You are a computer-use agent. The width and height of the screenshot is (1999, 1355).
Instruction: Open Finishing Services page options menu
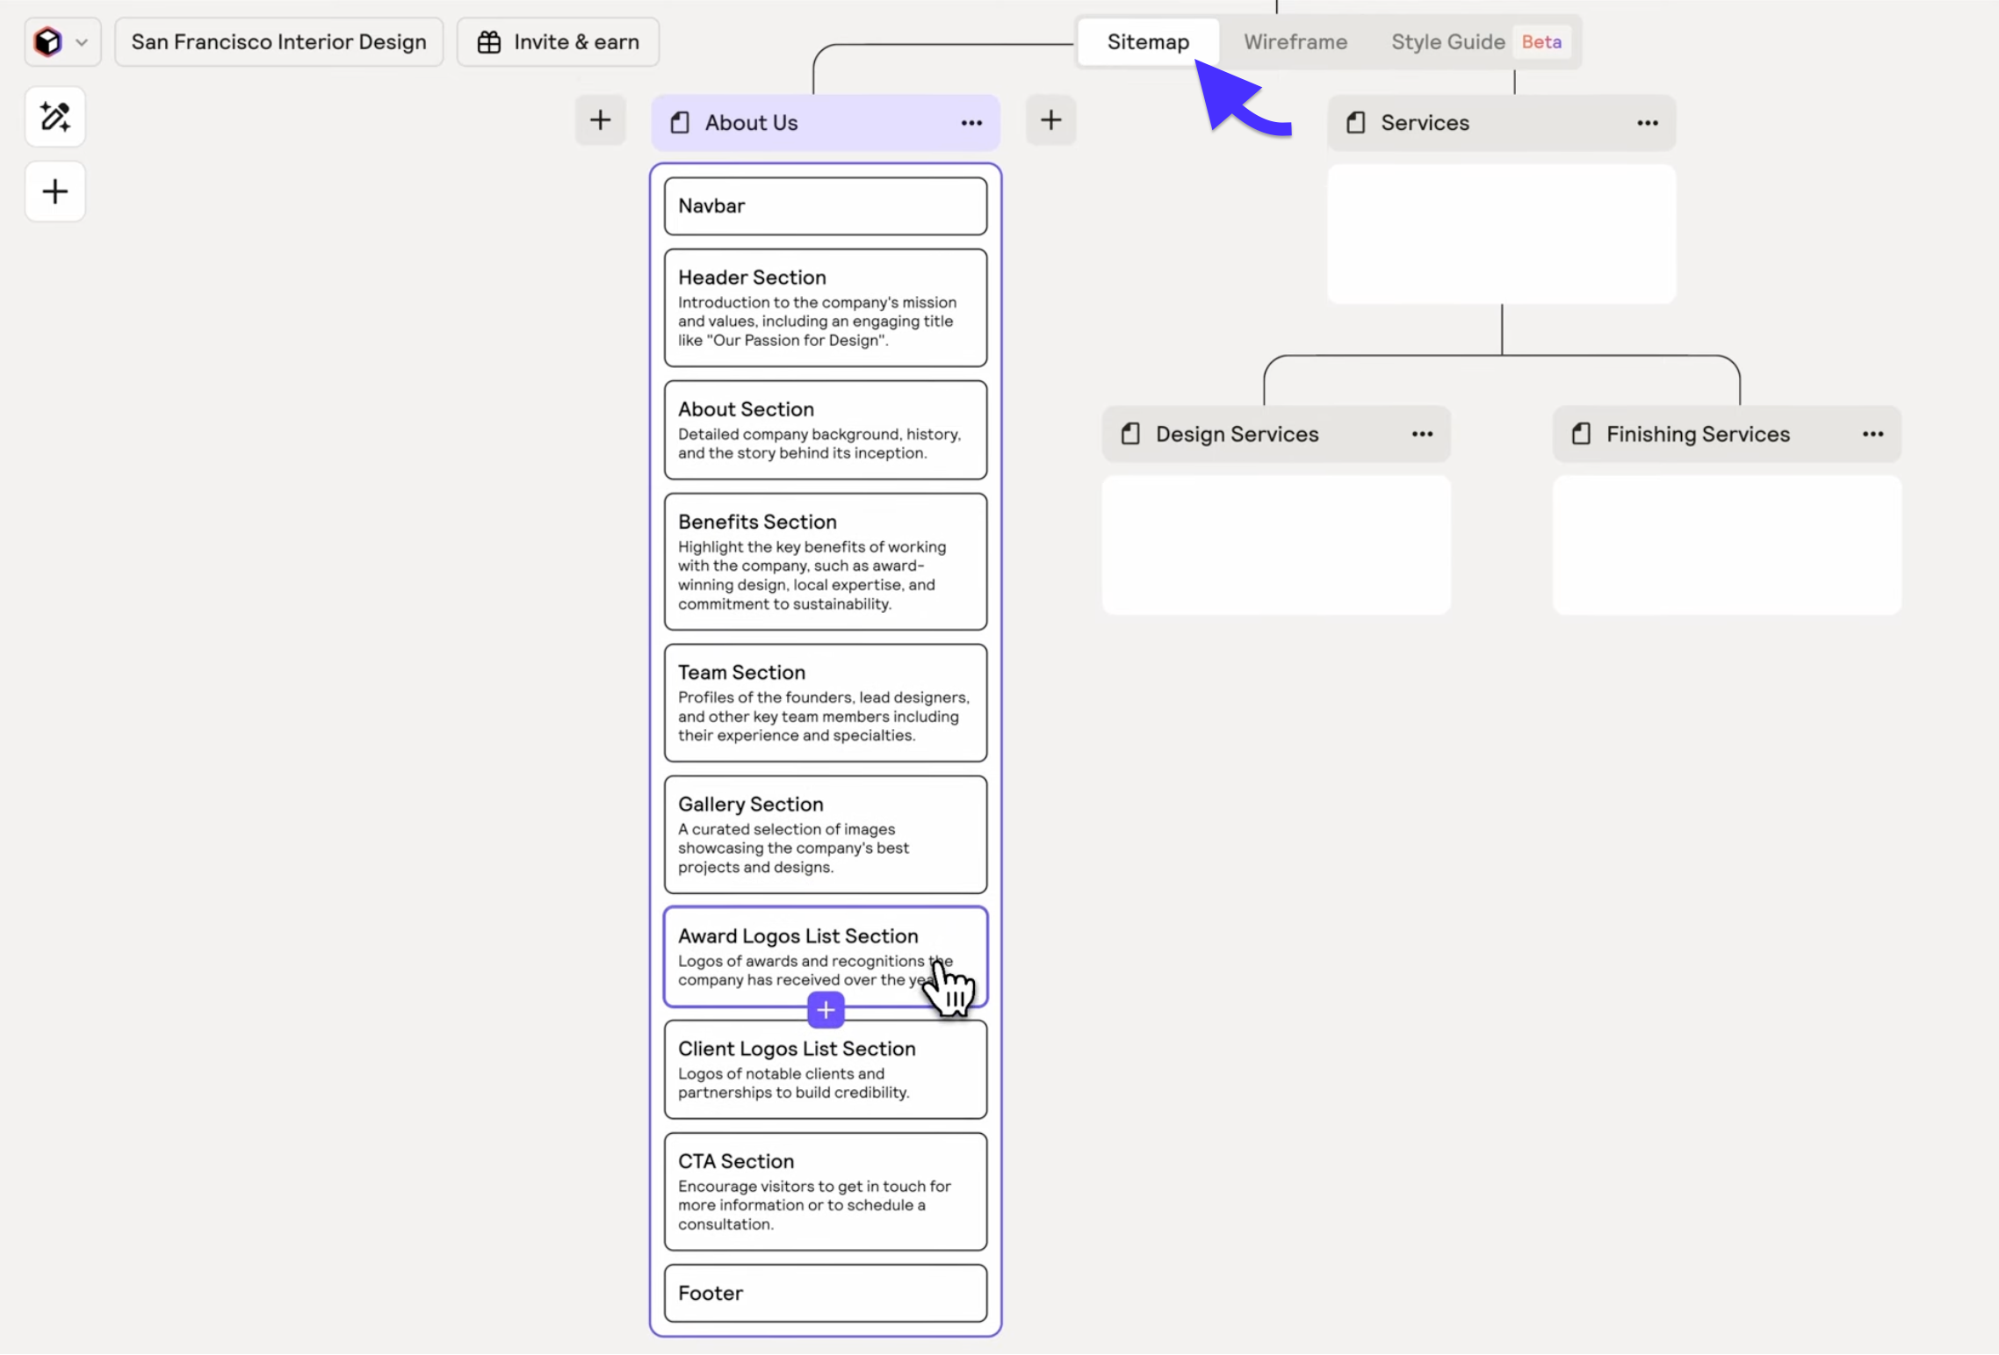pos(1872,434)
